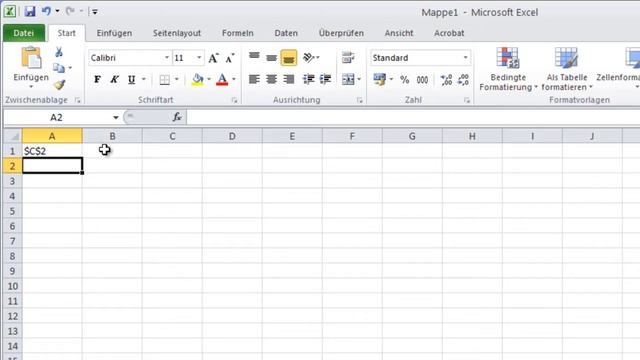Viewport: 640px width, 360px height.
Task: Open the Customize Quick Access Toolbar arrow
Action: [x=94, y=12]
